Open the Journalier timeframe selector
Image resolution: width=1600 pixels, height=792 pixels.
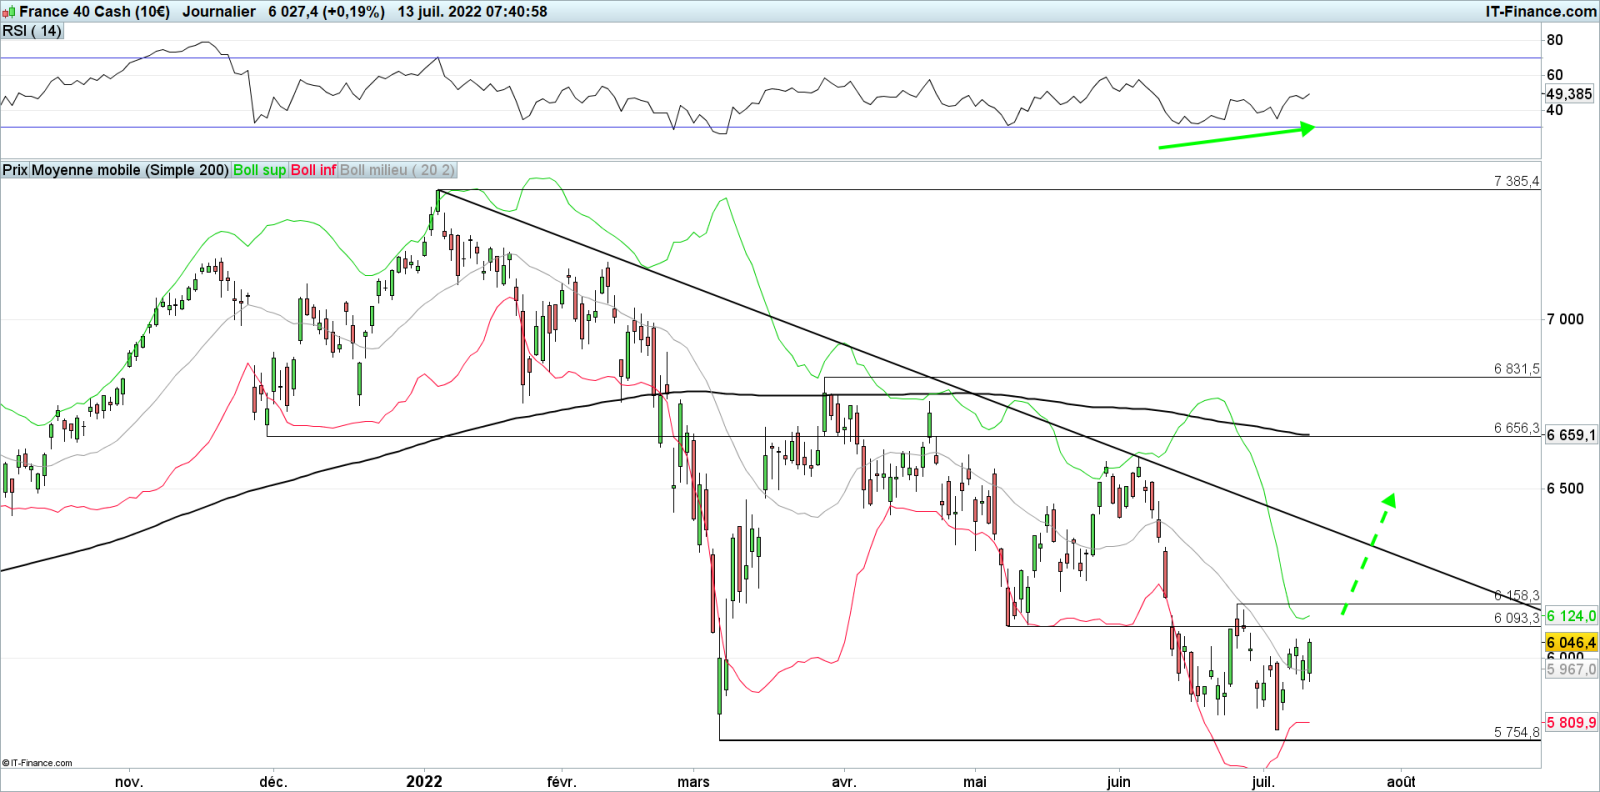click(x=219, y=12)
